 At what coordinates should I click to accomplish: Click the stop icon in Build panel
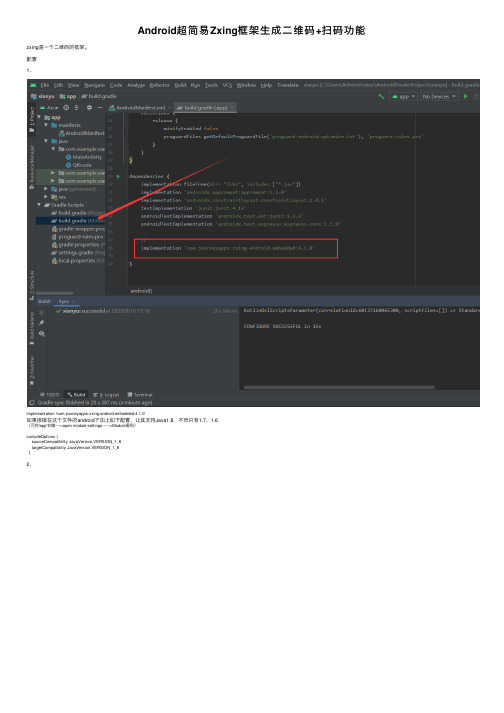point(42,312)
